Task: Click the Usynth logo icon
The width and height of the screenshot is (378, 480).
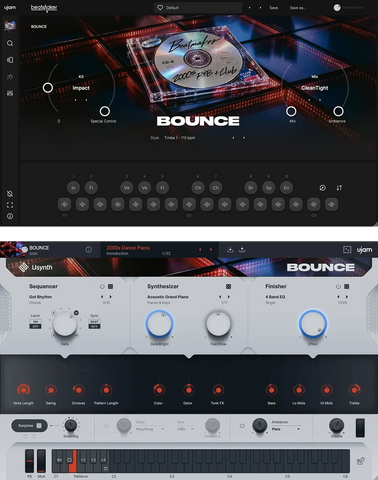Action: (x=23, y=267)
